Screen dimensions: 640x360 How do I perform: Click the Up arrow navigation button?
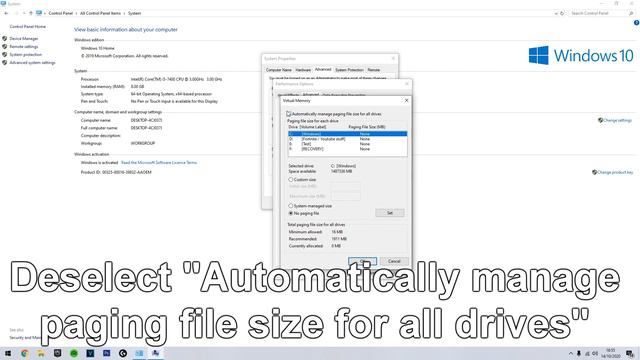pos(31,13)
